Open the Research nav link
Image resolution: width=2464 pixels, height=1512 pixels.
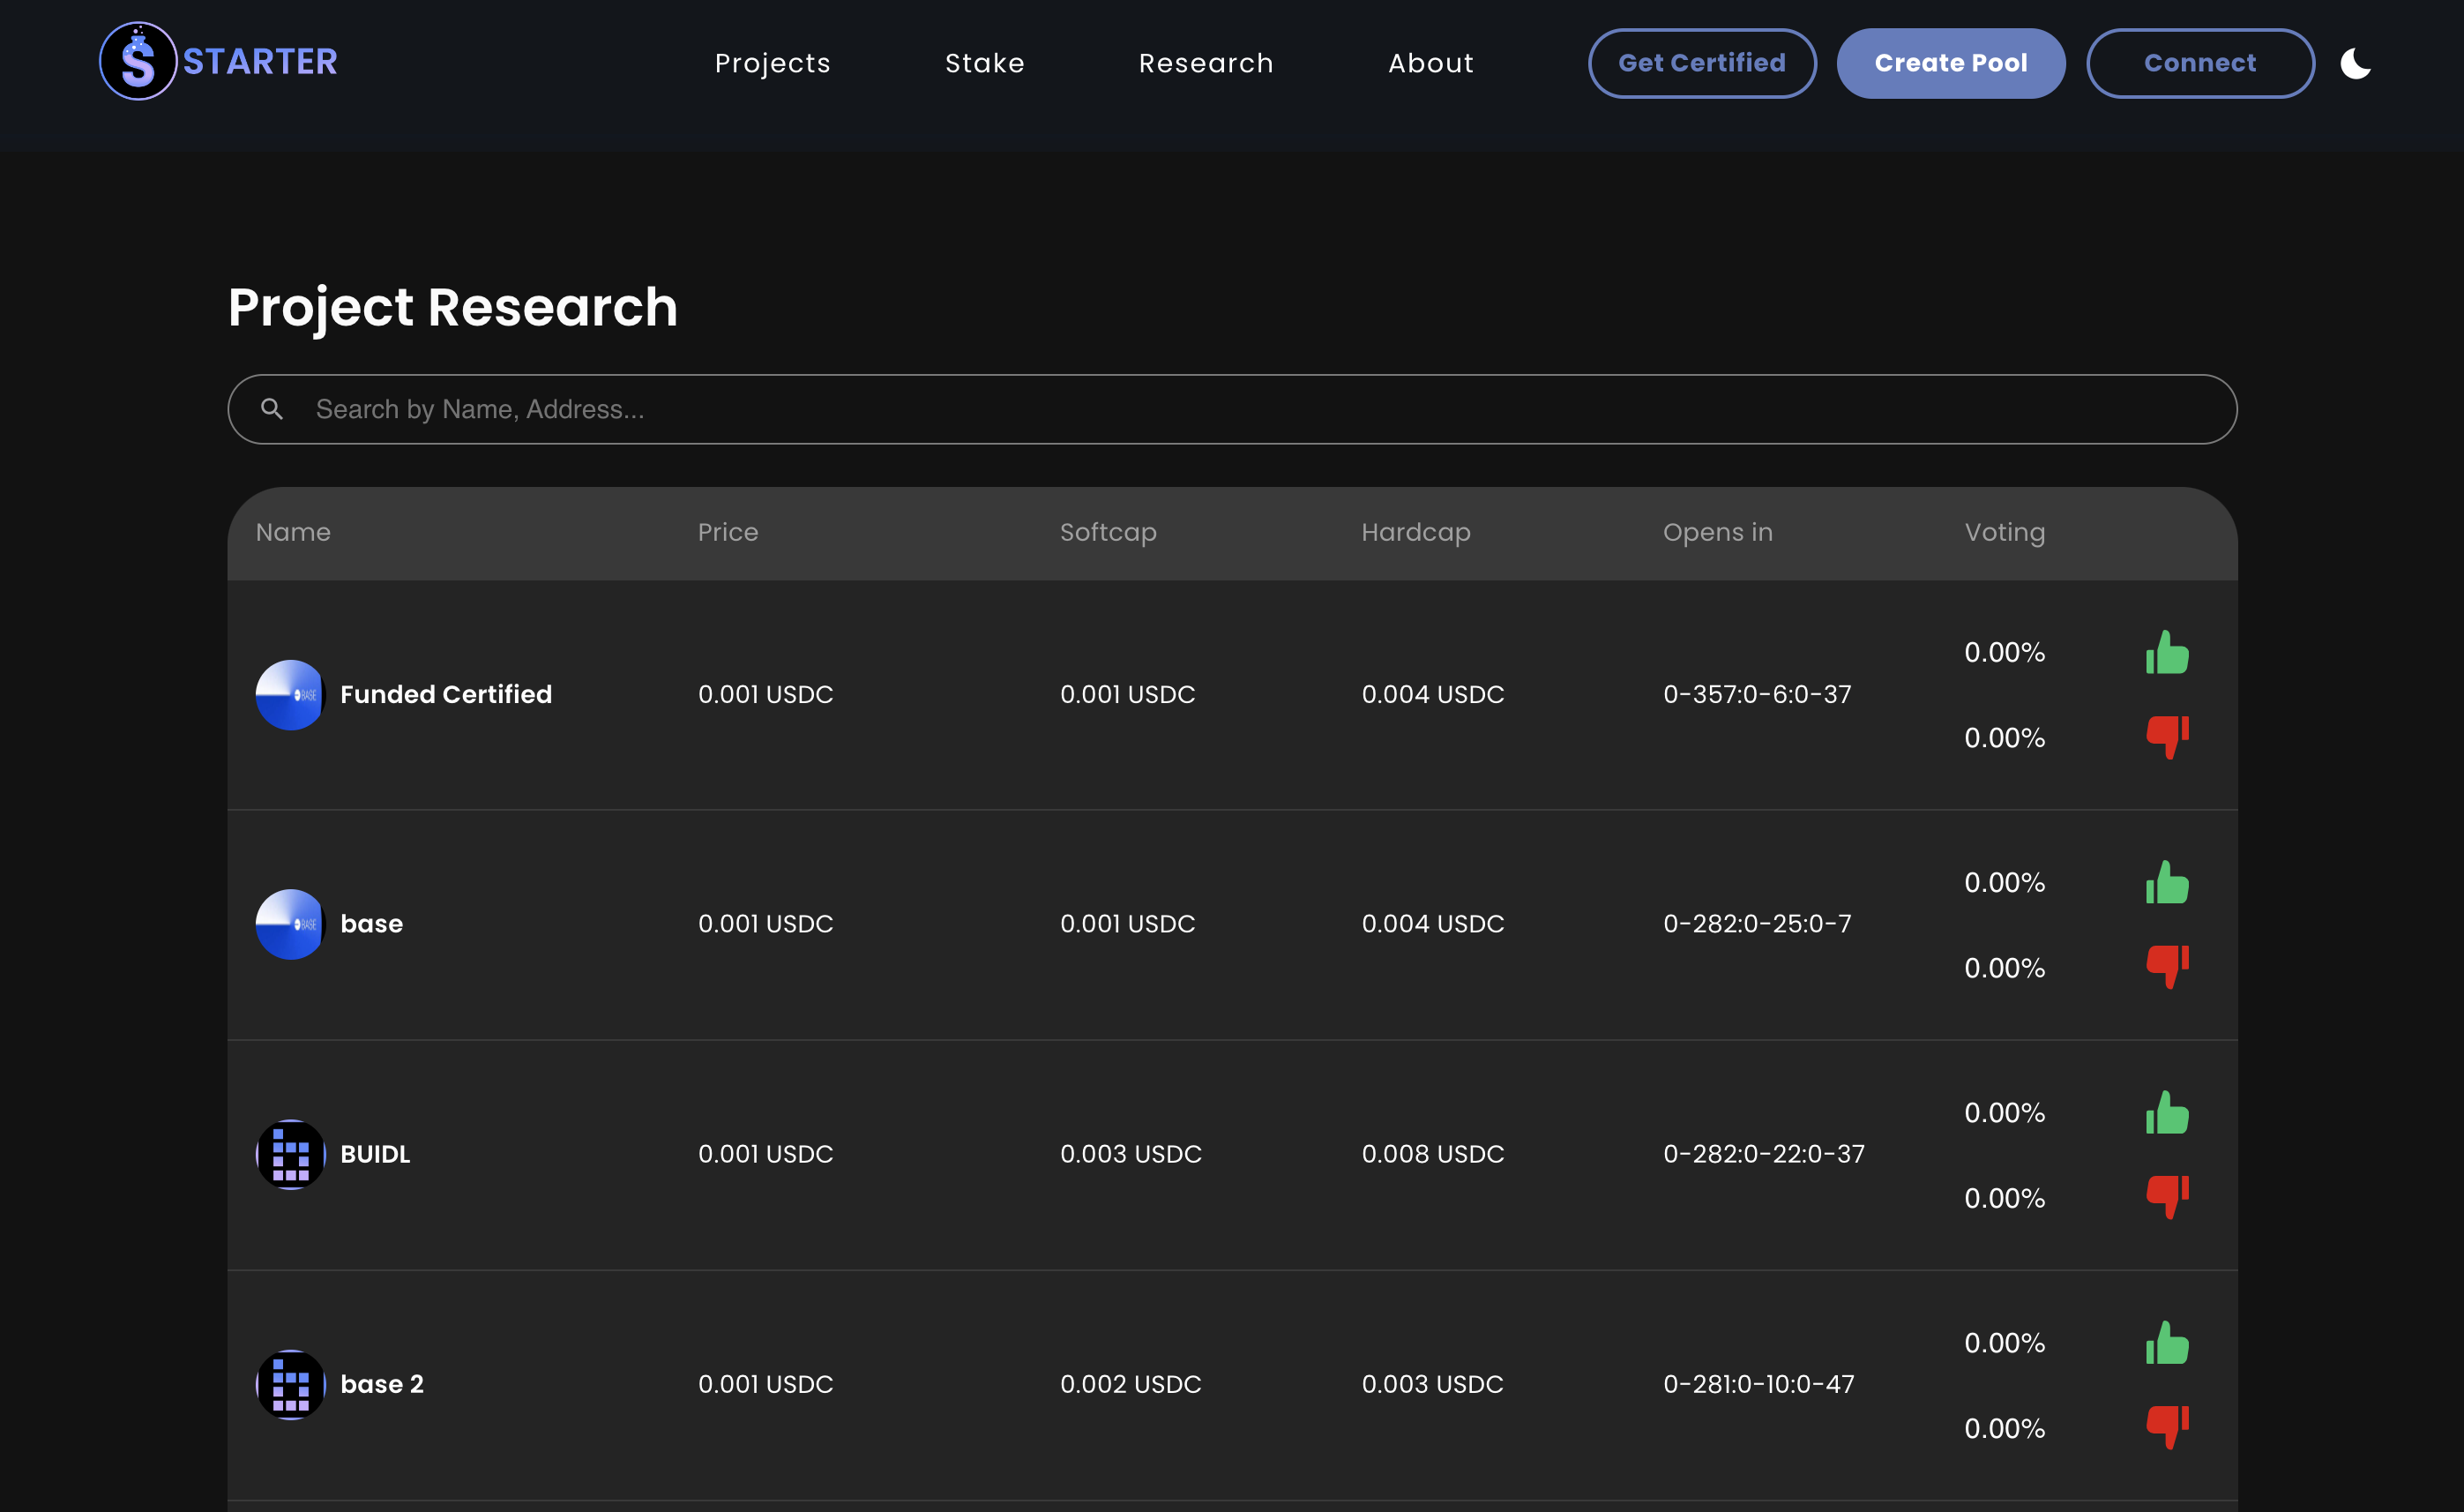coord(1206,63)
